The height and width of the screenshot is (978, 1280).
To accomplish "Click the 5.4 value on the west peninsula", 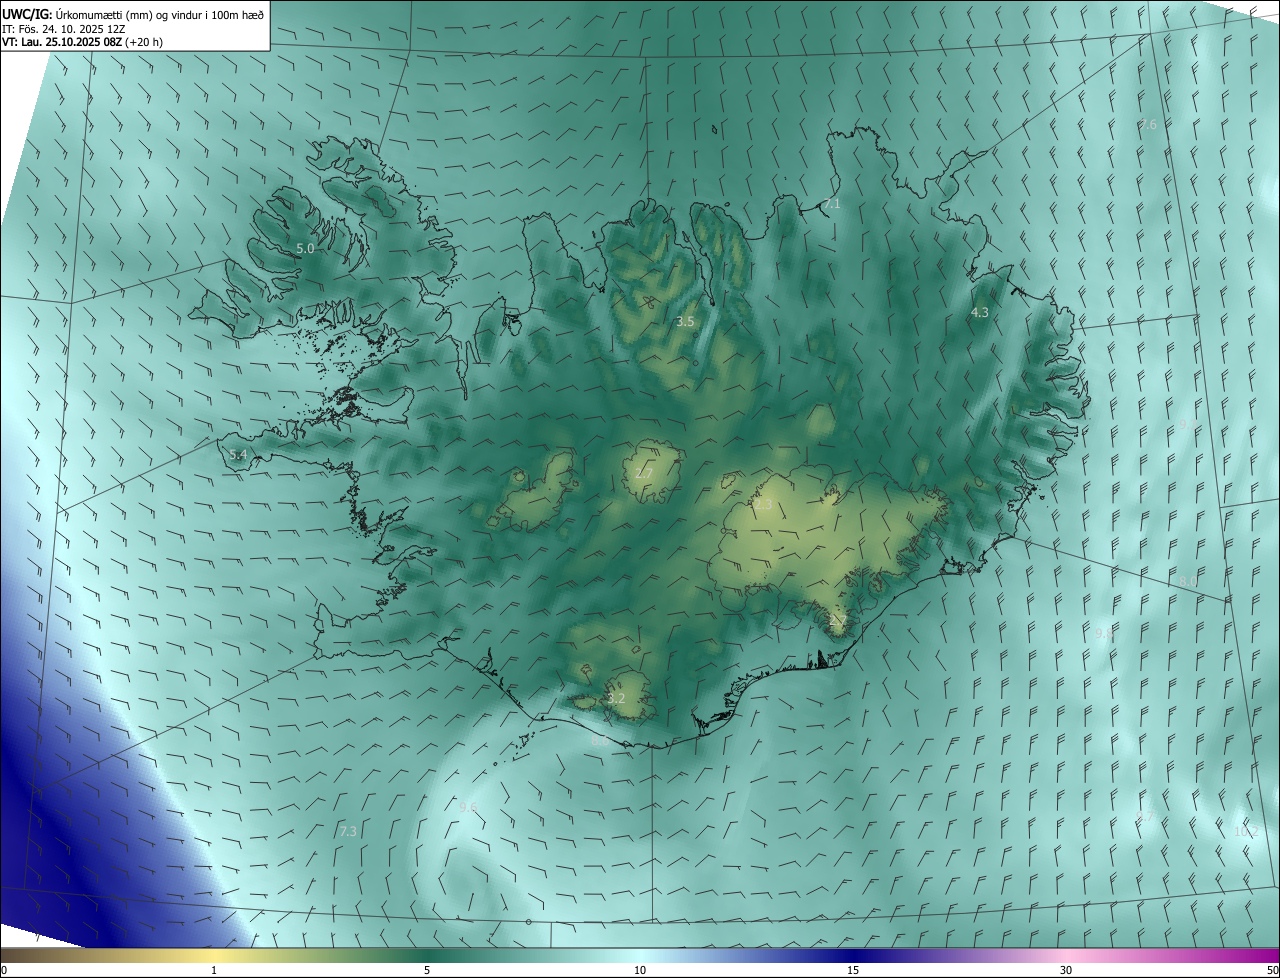I will tap(238, 455).
